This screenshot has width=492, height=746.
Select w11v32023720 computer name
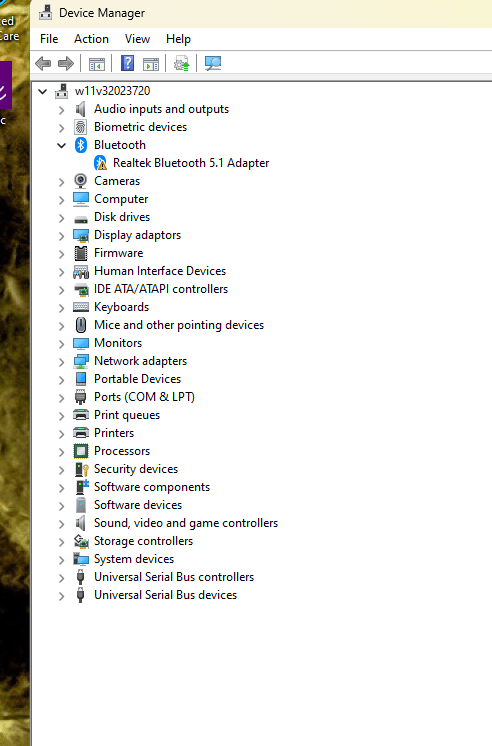point(112,91)
